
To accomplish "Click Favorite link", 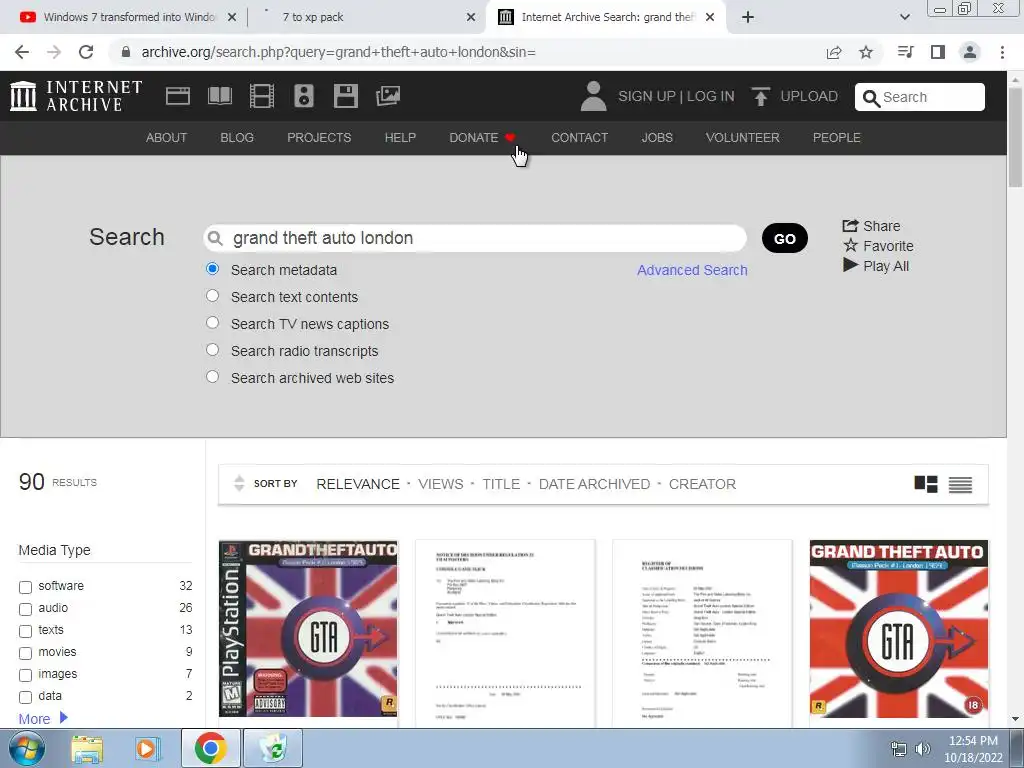I will point(878,246).
